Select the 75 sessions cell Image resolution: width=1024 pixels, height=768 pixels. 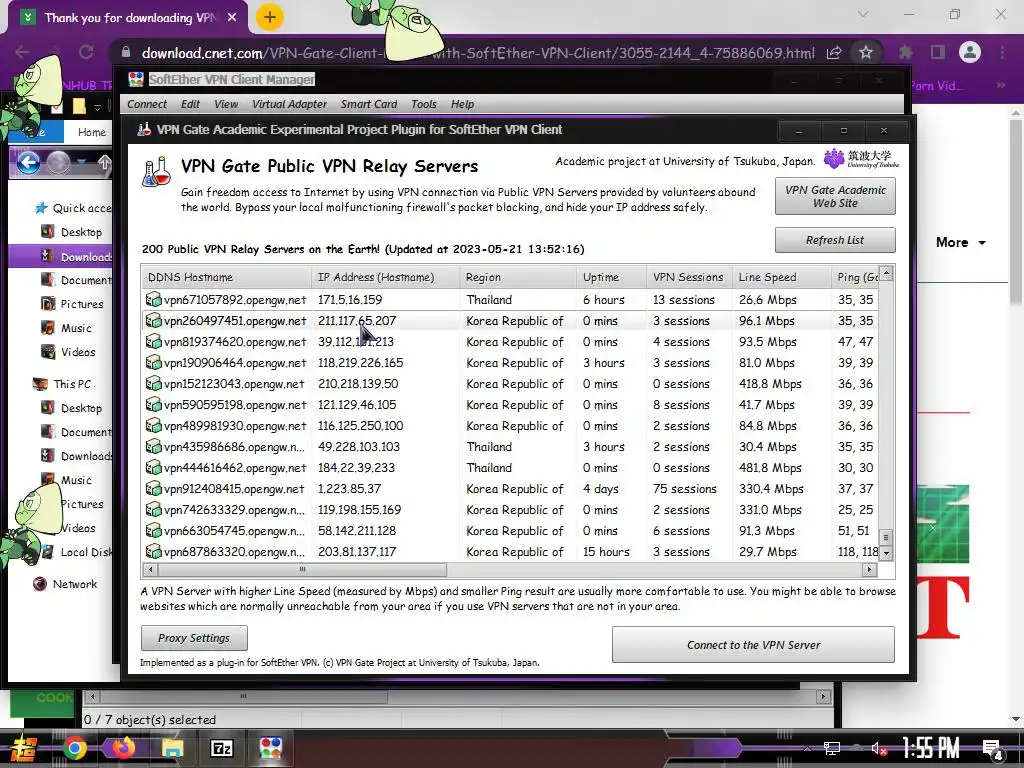coord(684,488)
